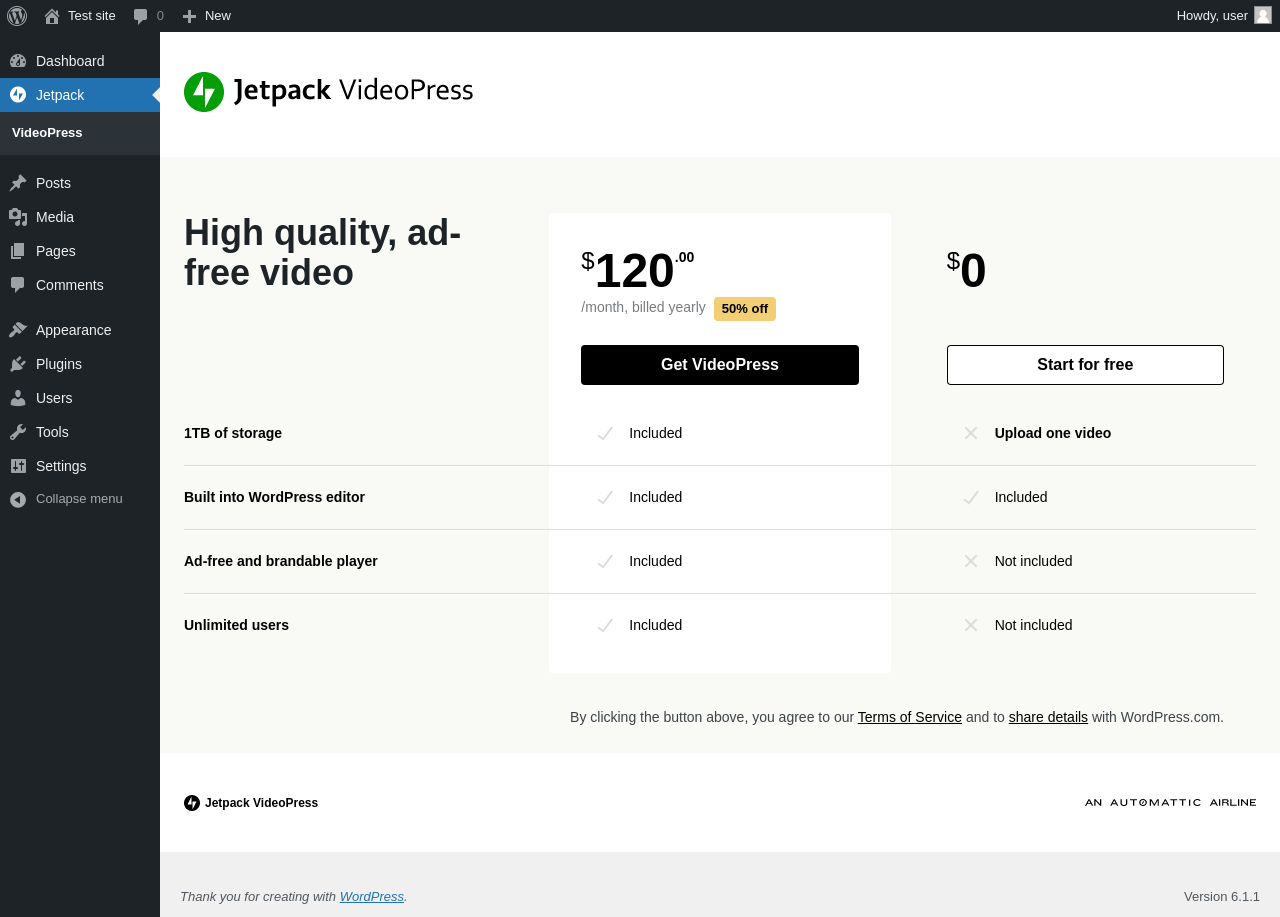The image size is (1280, 917).
Task: Click the Pages sidebar icon
Action: point(18,251)
